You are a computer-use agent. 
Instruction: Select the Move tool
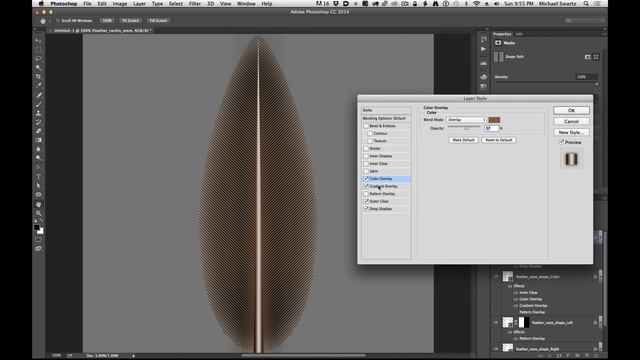coord(38,40)
